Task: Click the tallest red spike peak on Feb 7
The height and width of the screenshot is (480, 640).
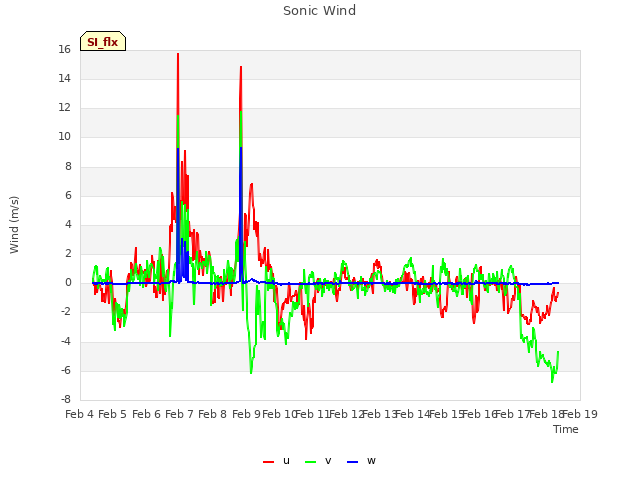Action: (178, 54)
